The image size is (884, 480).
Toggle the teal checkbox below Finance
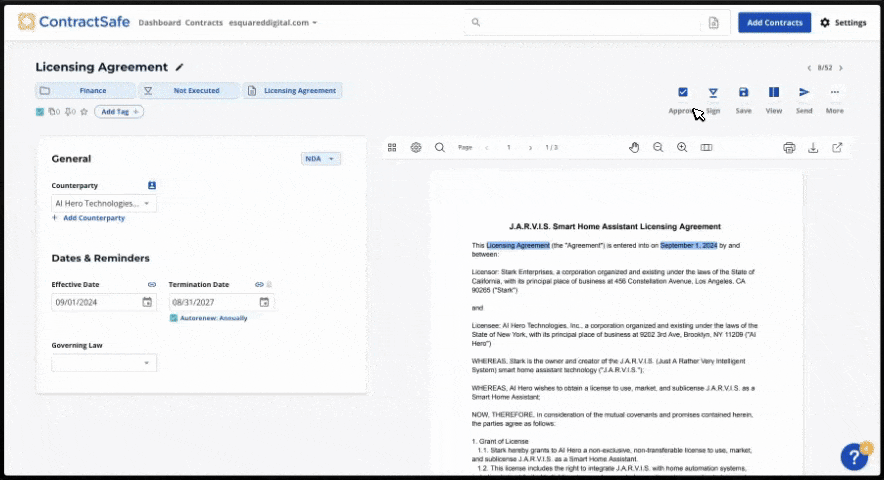click(x=40, y=112)
